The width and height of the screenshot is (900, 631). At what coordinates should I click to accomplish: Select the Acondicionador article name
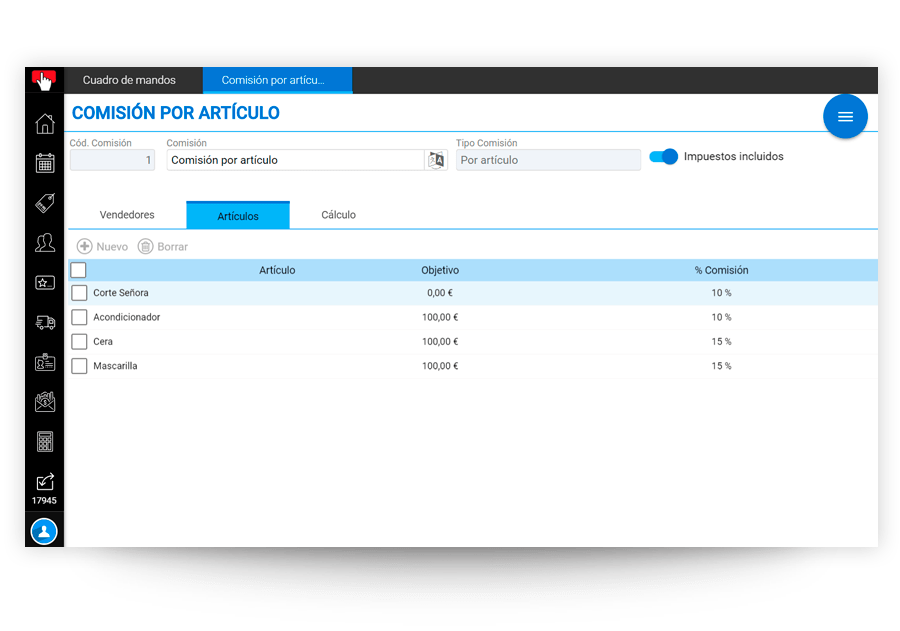[x=127, y=317]
